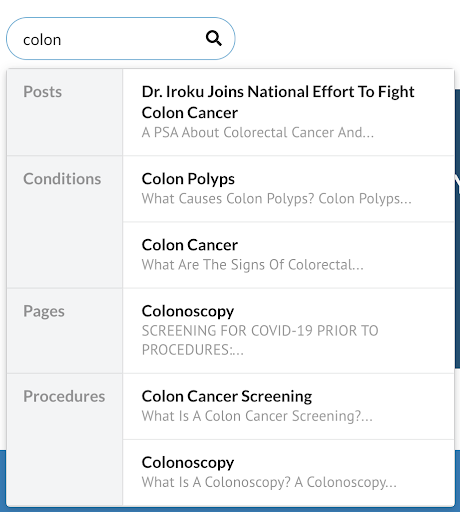Open the Dr. Iroku Joins National Effort post

[288, 112]
